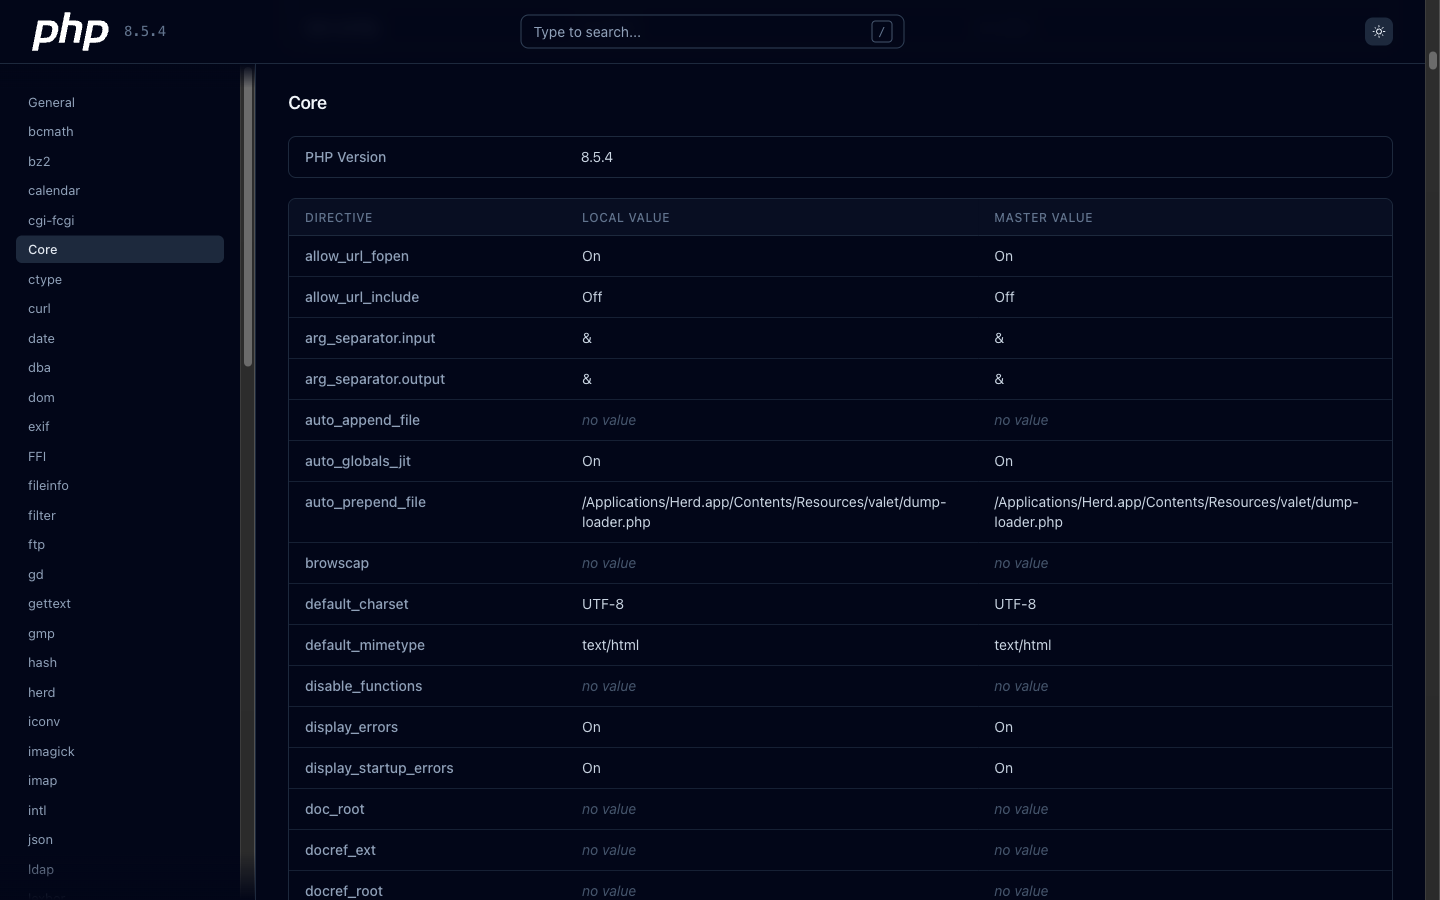This screenshot has height=900, width=1440.
Task: Open the FFI section
Action: coord(37,456)
